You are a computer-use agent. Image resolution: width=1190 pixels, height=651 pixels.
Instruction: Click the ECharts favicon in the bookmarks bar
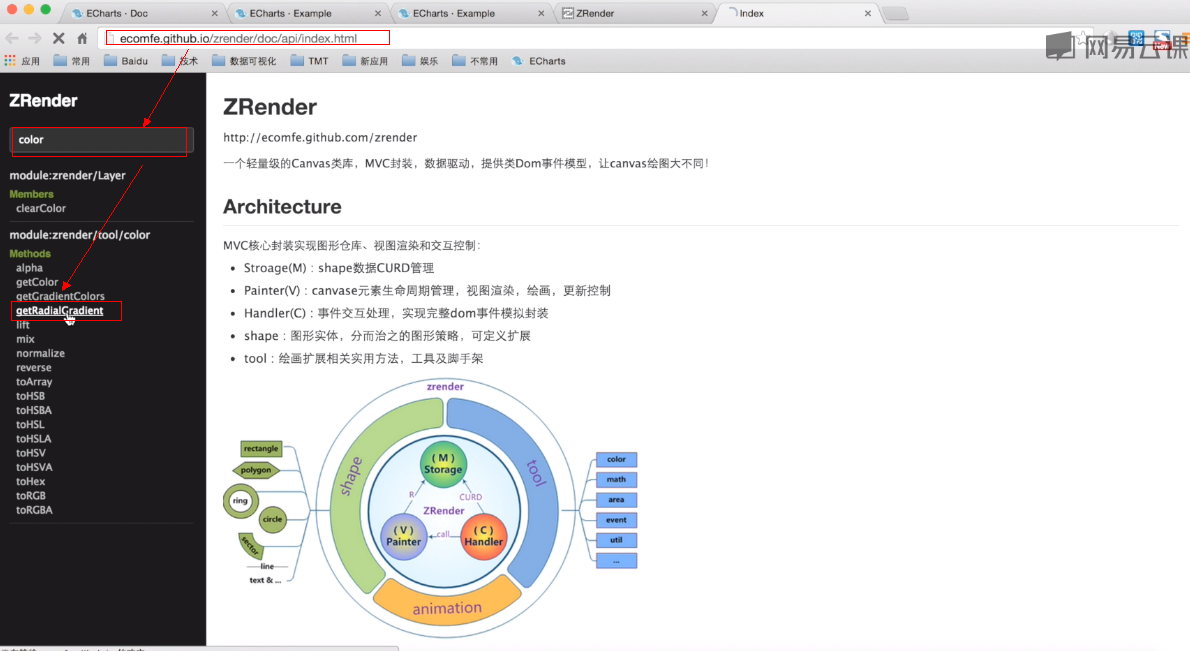click(x=519, y=61)
